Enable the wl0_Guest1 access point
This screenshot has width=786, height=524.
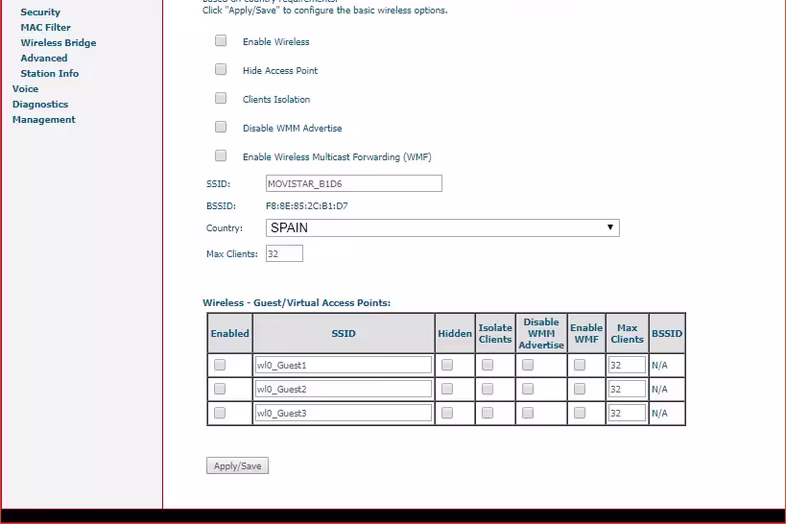pos(220,365)
